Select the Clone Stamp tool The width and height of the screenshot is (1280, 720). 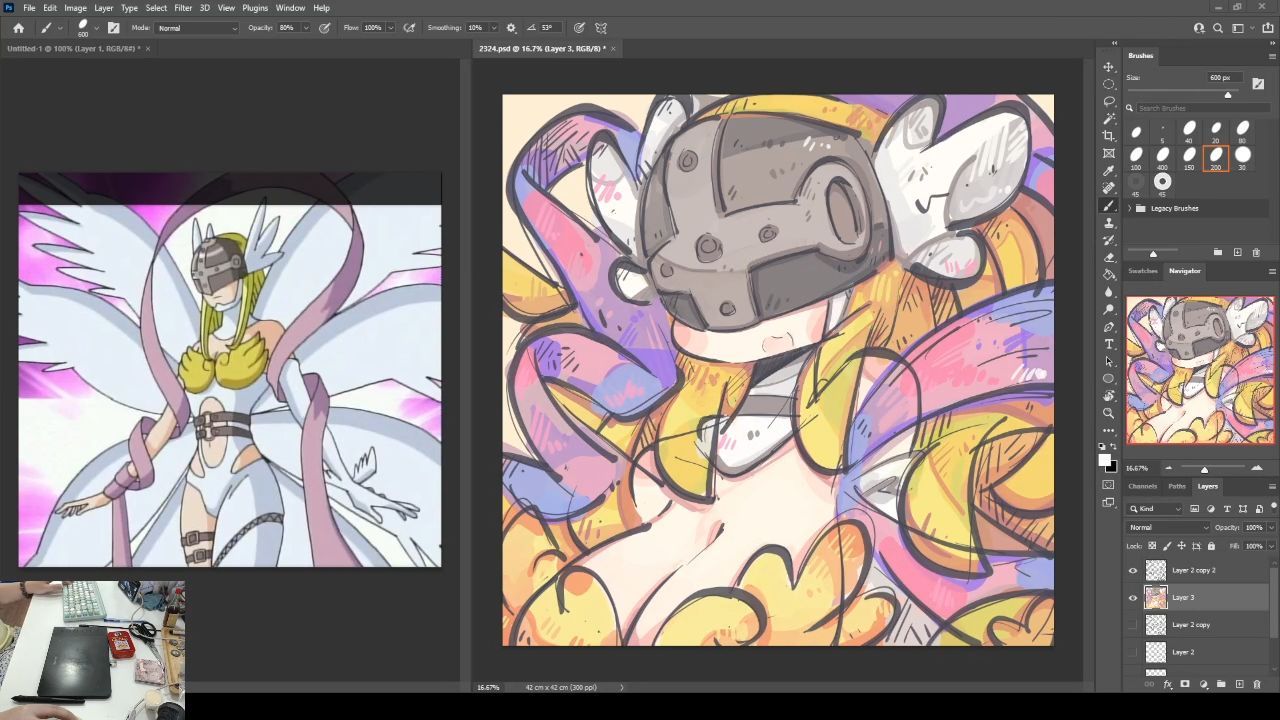[1108, 223]
